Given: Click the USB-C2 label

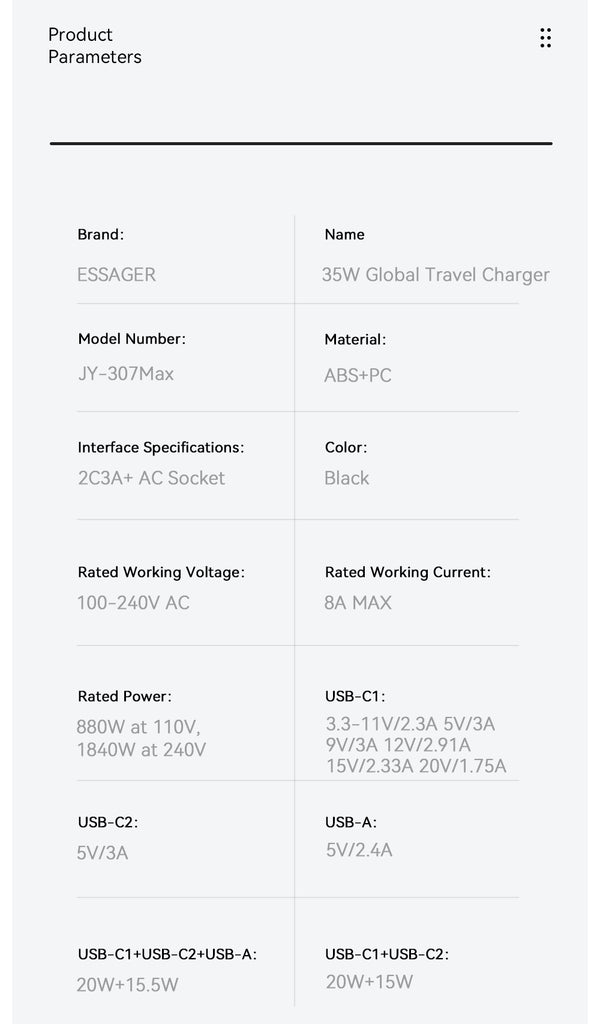Looking at the screenshot, I should [107, 822].
